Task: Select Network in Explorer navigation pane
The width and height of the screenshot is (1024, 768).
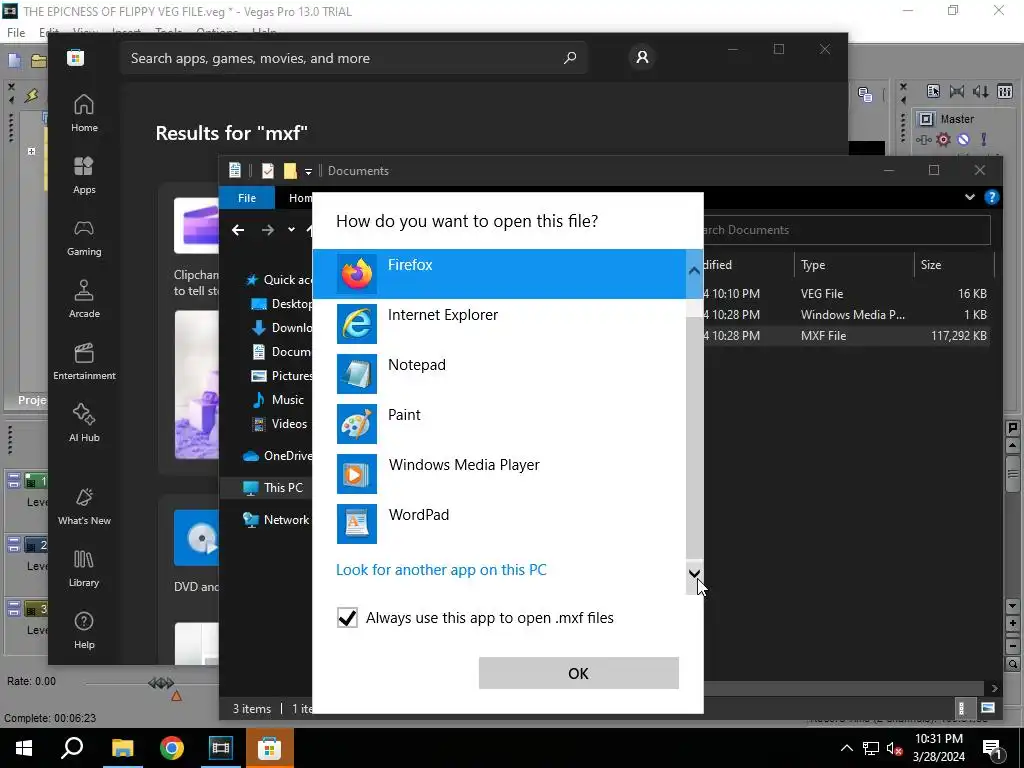Action: pos(276,520)
